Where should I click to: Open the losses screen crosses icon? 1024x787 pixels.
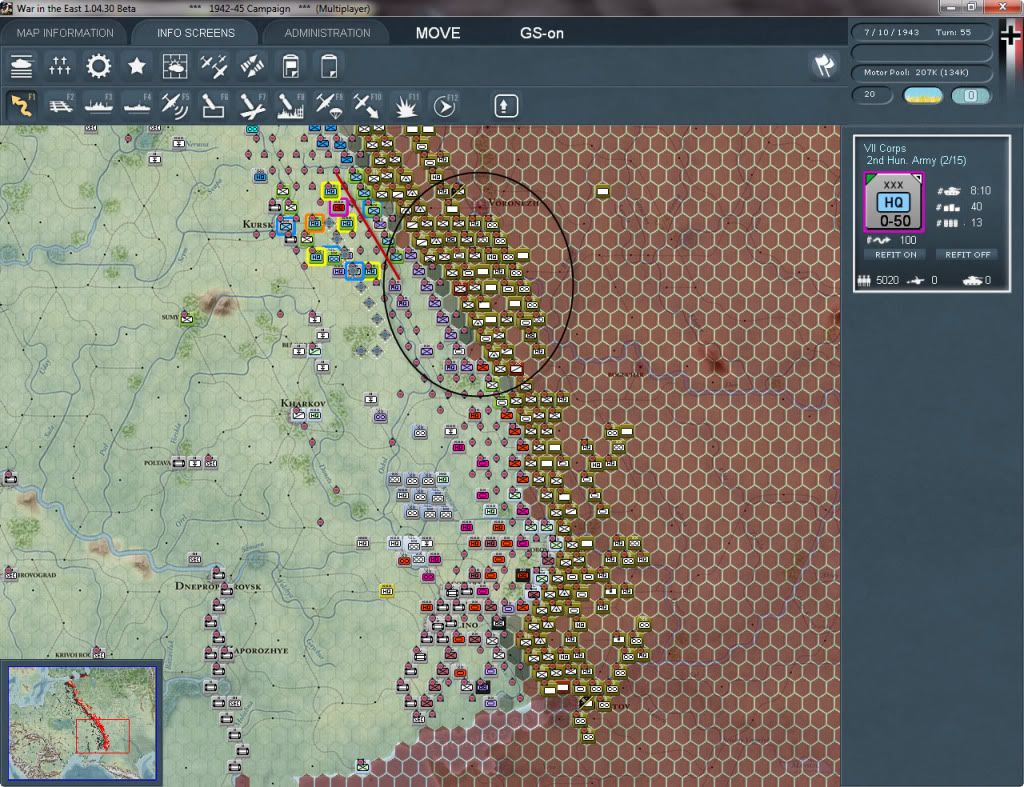(x=59, y=66)
